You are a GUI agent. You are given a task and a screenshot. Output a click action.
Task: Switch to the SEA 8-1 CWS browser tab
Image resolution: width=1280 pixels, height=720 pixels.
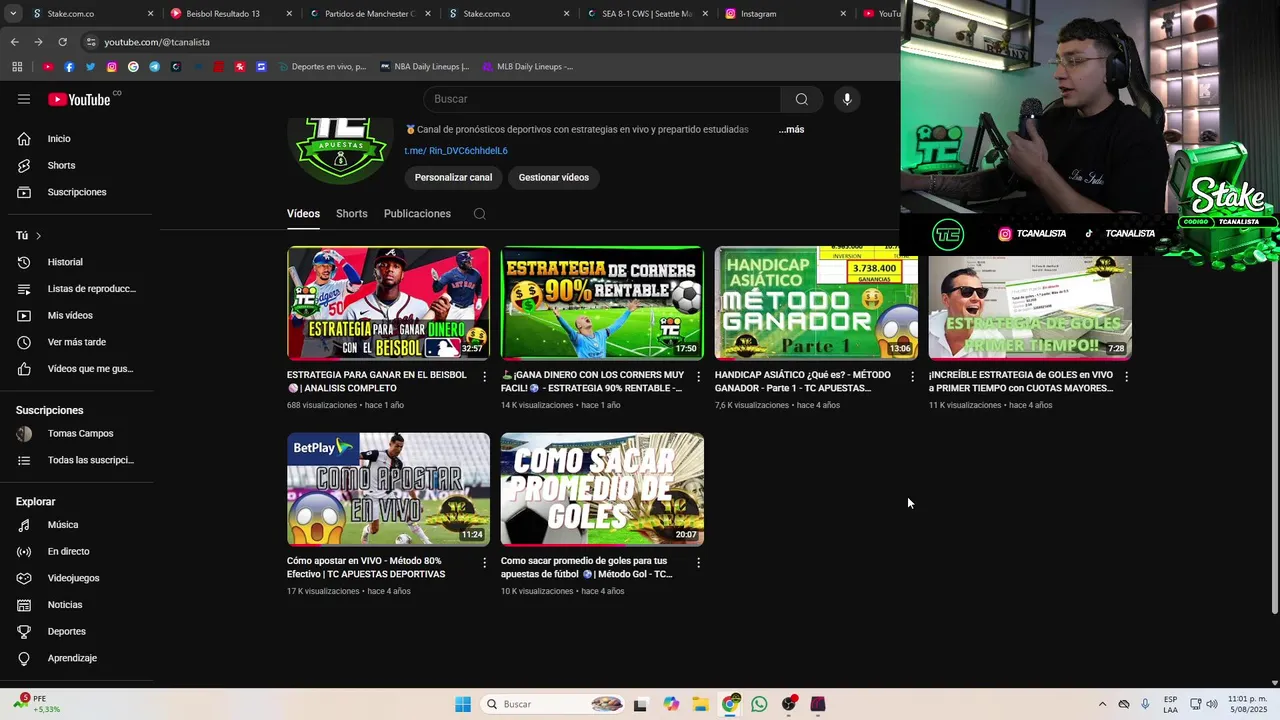(647, 14)
